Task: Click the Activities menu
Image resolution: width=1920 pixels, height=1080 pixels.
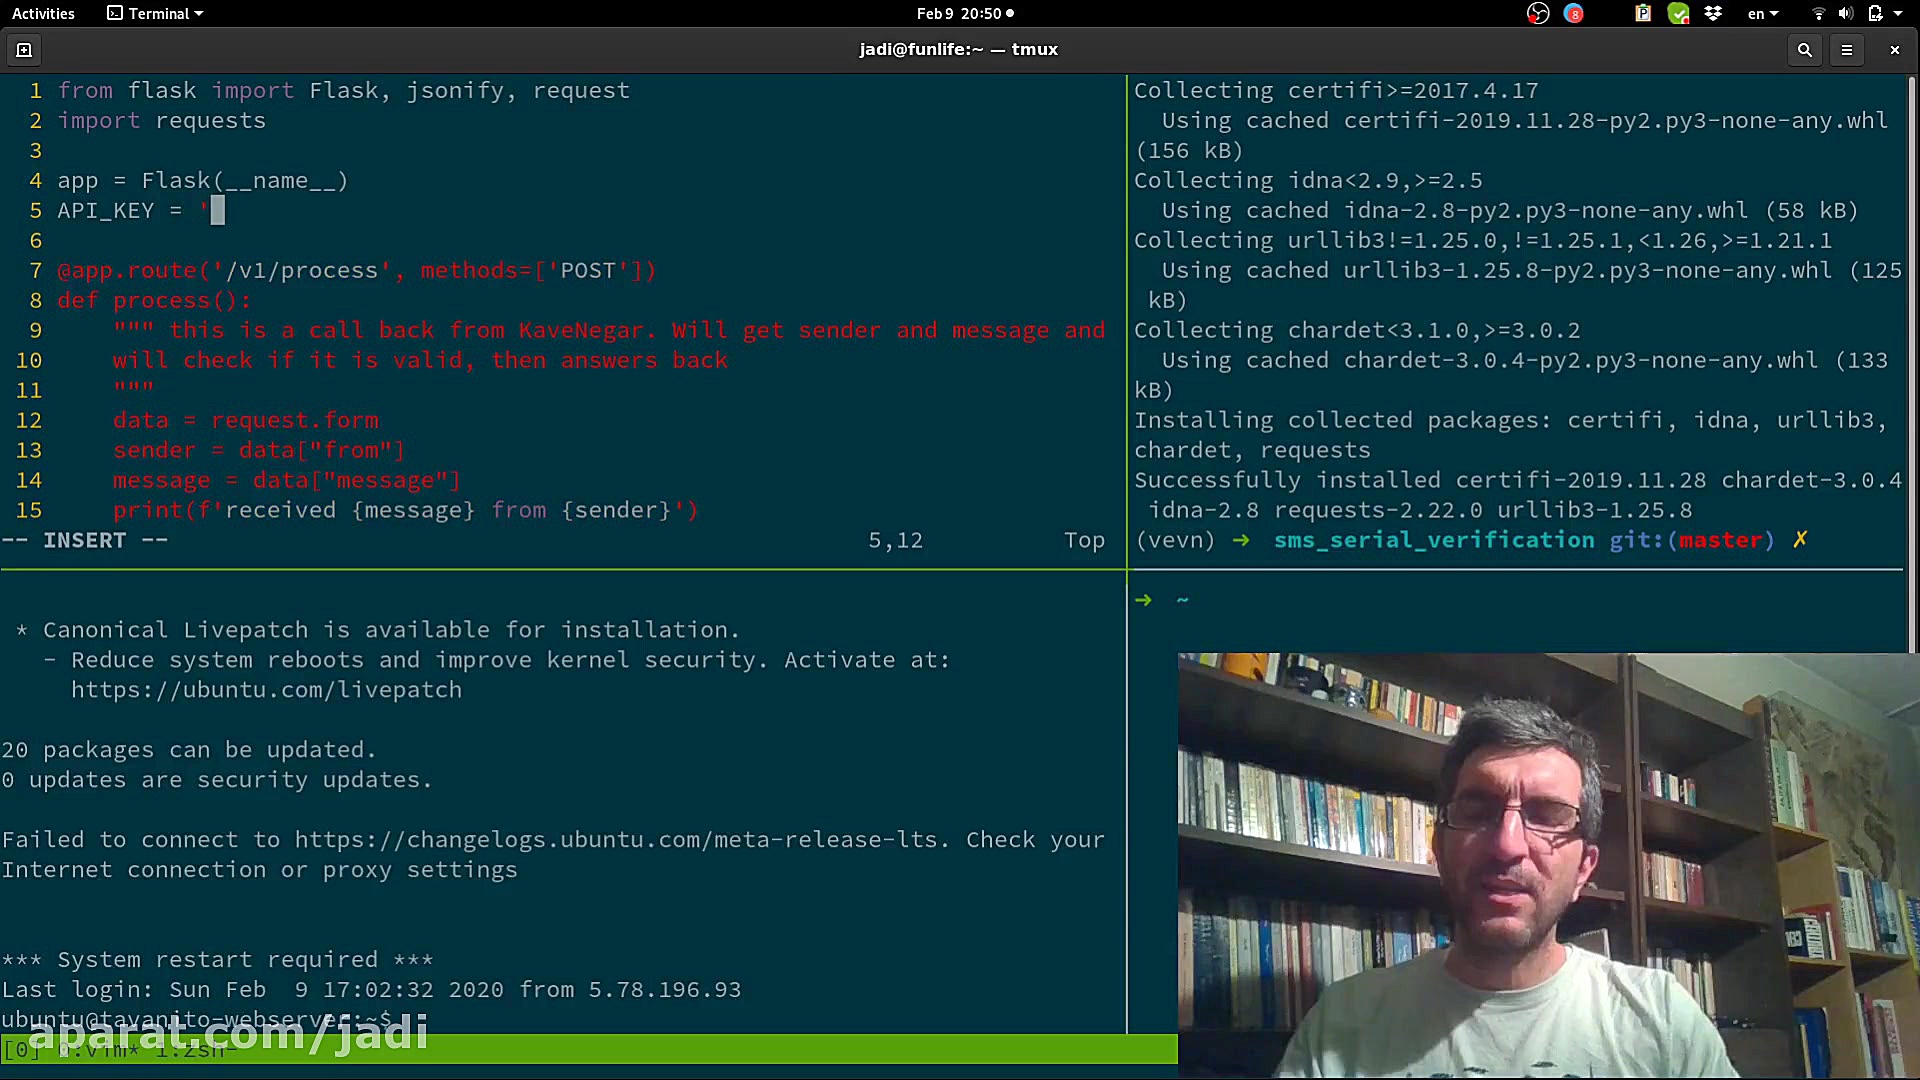Action: tap(43, 13)
